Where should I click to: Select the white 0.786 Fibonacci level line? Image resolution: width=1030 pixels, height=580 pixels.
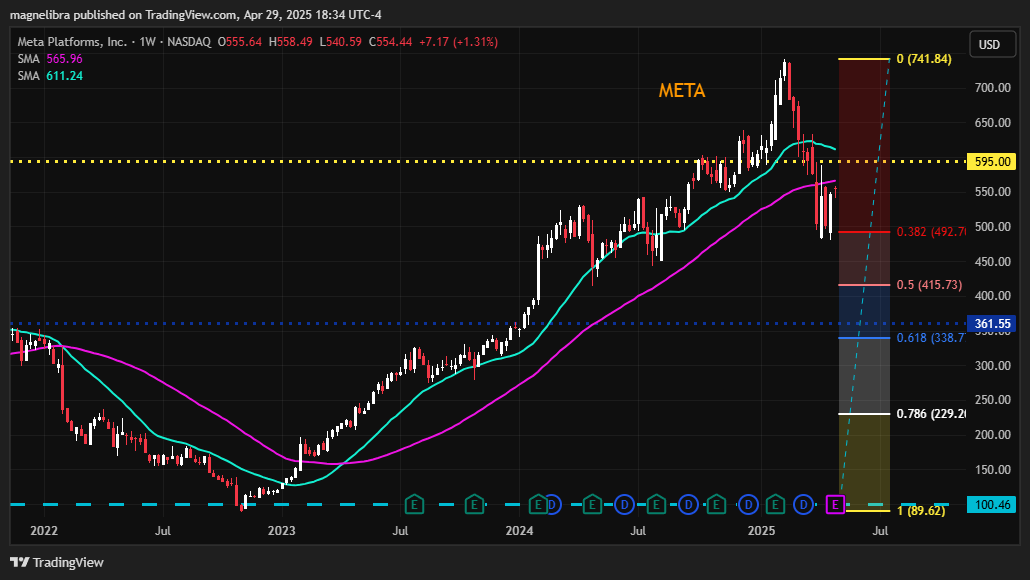pos(864,414)
